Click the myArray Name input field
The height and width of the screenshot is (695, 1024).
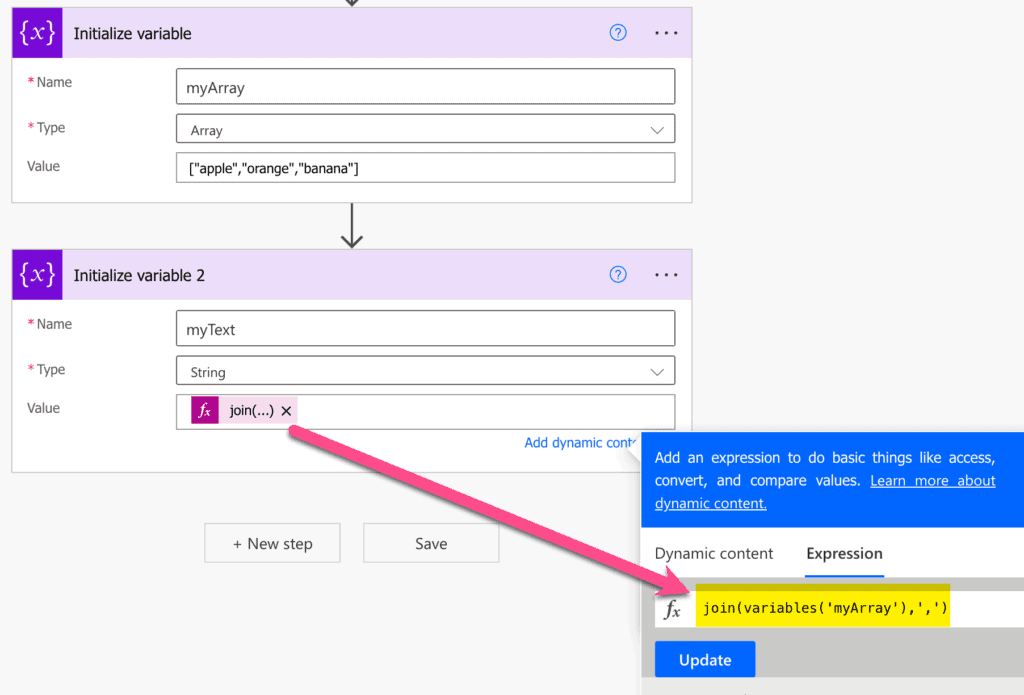(x=425, y=86)
